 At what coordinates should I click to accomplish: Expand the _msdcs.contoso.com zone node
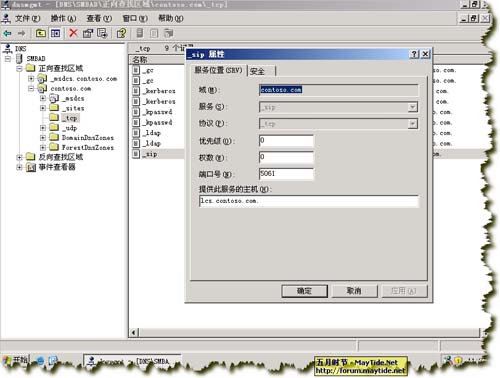[x=31, y=79]
